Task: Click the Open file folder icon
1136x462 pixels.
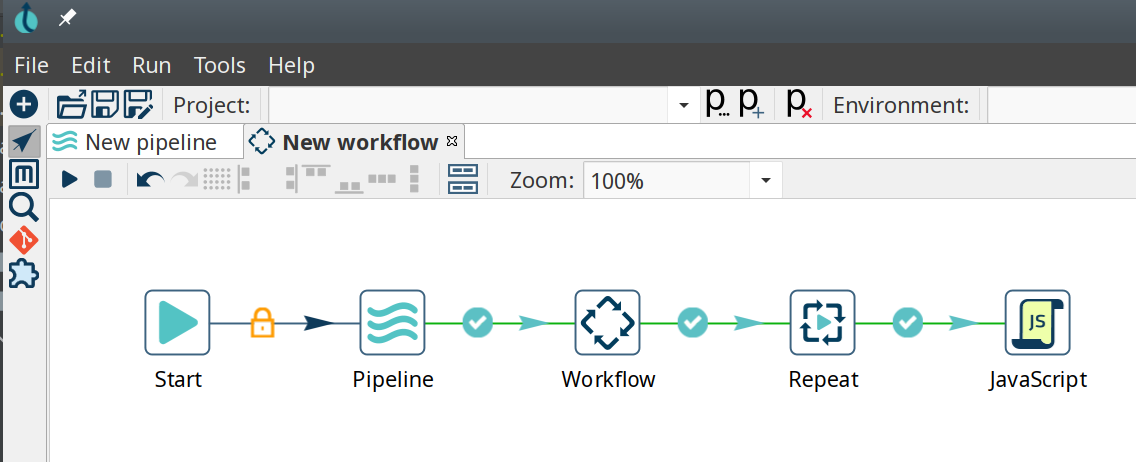Action: (x=72, y=105)
